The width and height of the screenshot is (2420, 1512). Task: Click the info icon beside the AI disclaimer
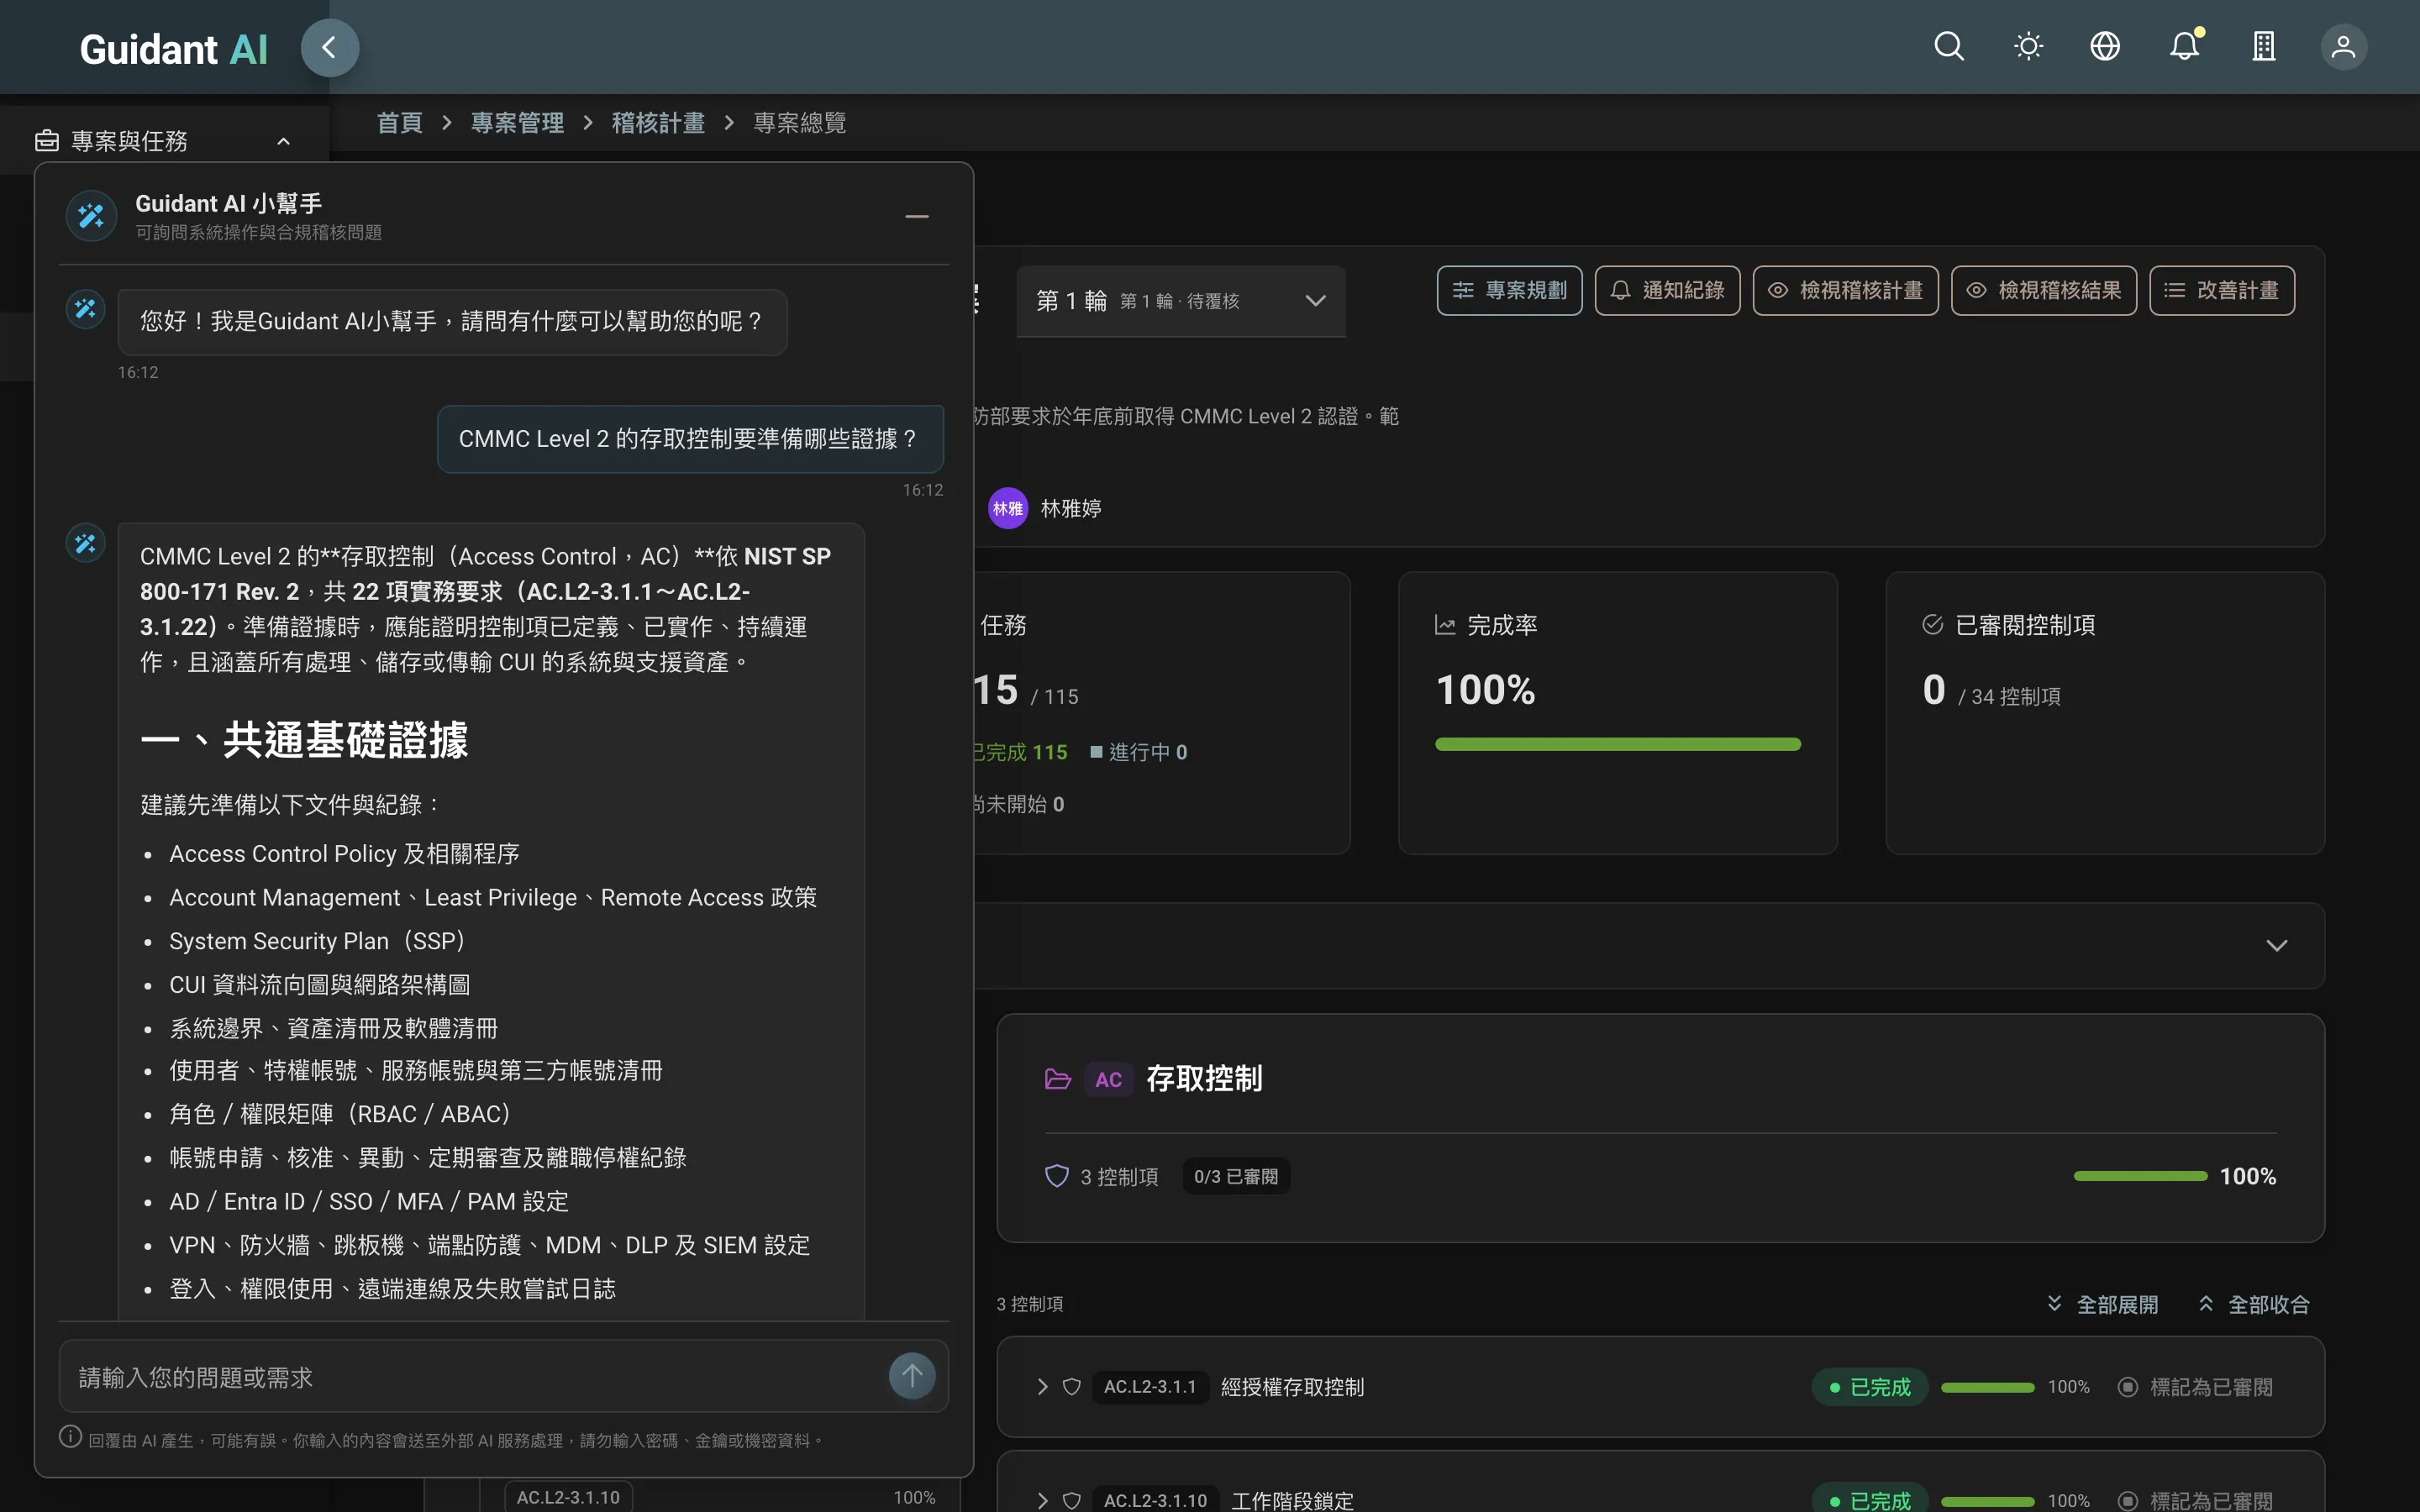(70, 1437)
